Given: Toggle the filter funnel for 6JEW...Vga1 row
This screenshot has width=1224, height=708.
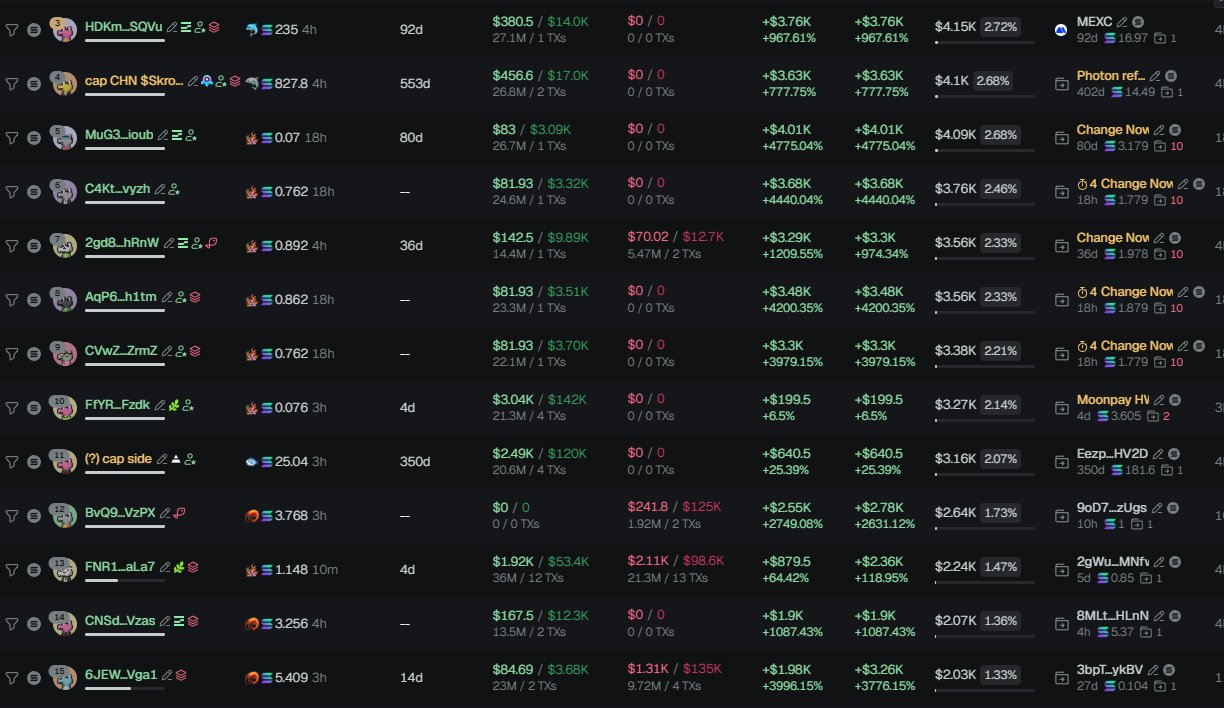Looking at the screenshot, I should (x=12, y=678).
